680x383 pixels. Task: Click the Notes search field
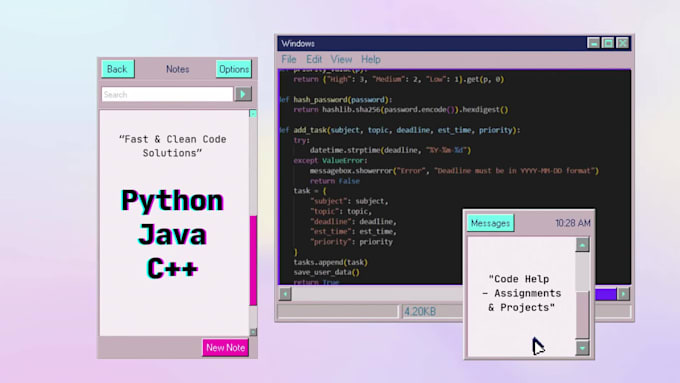pyautogui.click(x=167, y=95)
